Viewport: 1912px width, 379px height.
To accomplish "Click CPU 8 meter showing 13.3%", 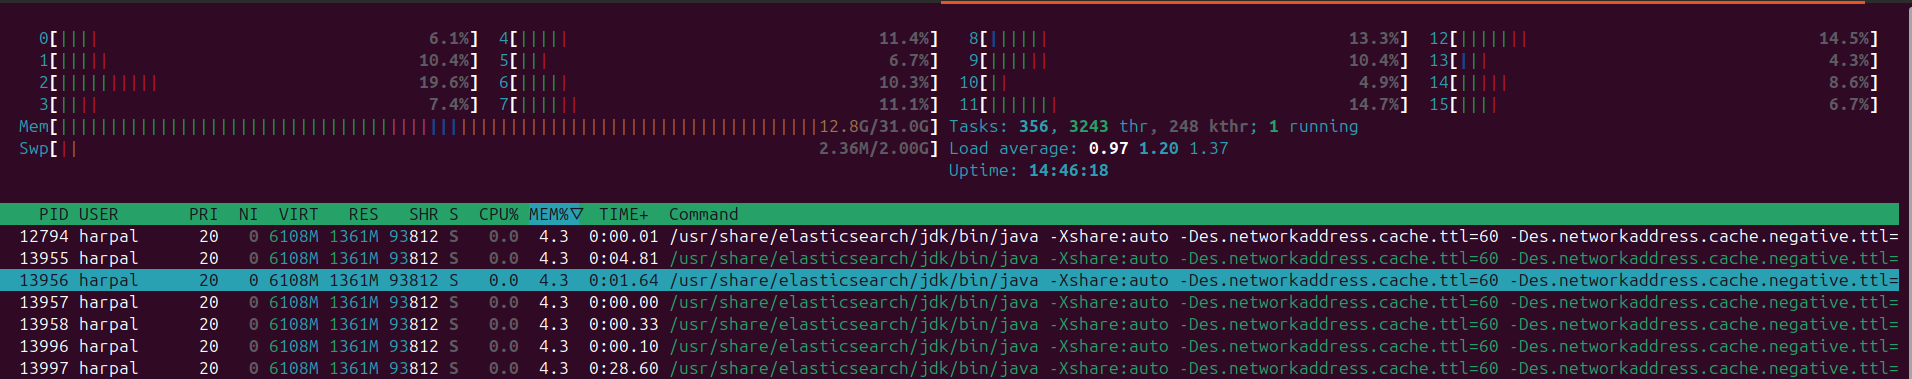I will click(1188, 38).
